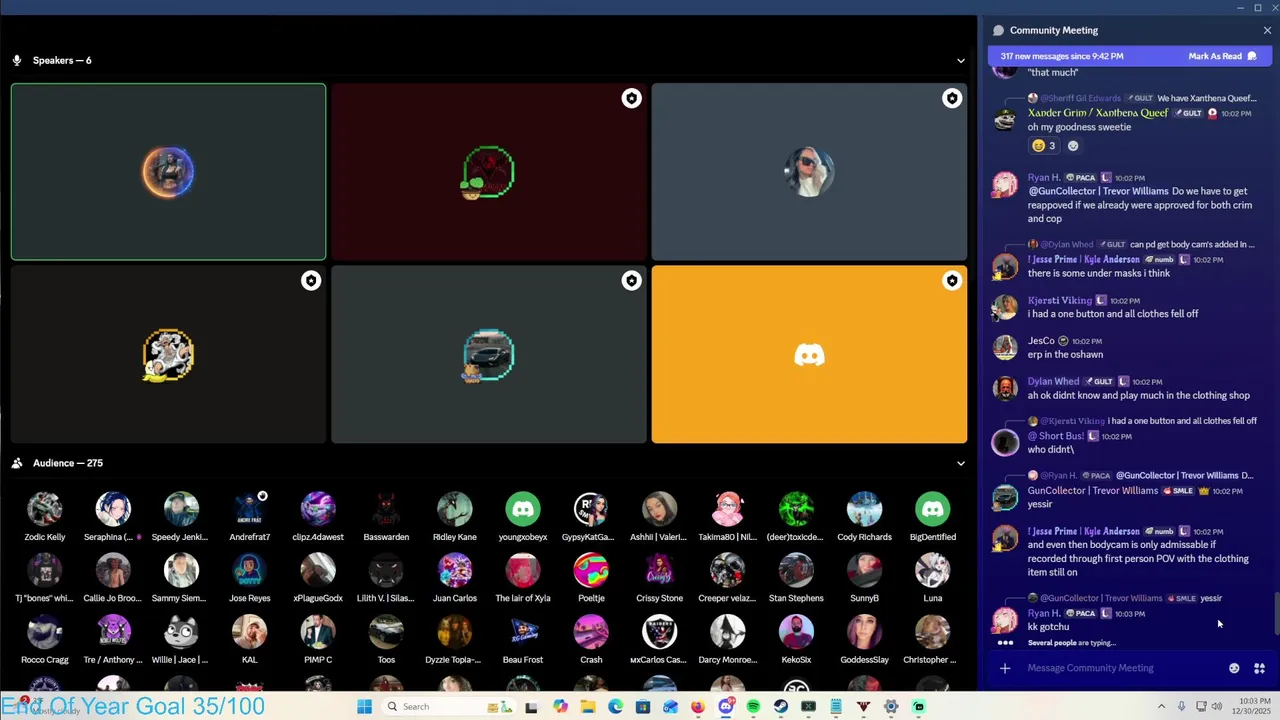This screenshot has height=720, width=1280.
Task: Close the Community Meeting chat panel
Action: [1267, 30]
